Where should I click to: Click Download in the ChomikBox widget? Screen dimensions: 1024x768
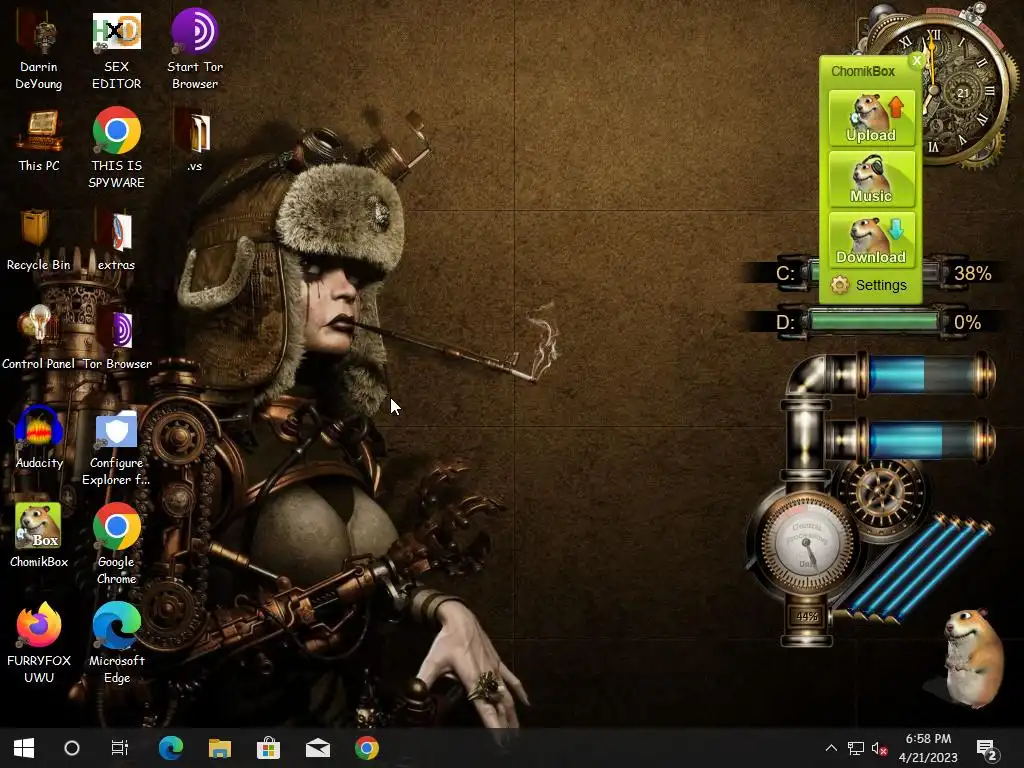[x=871, y=240]
